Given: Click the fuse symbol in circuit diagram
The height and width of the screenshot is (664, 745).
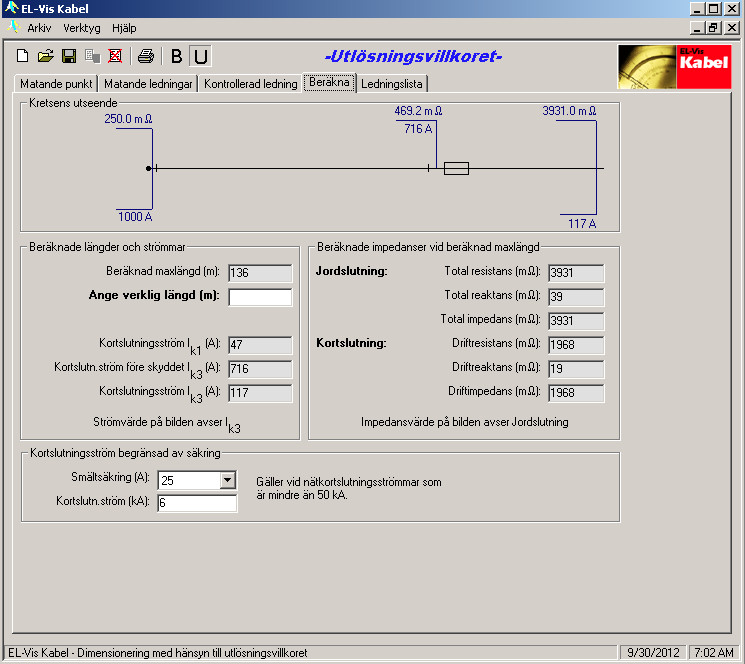Looking at the screenshot, I should [456, 169].
